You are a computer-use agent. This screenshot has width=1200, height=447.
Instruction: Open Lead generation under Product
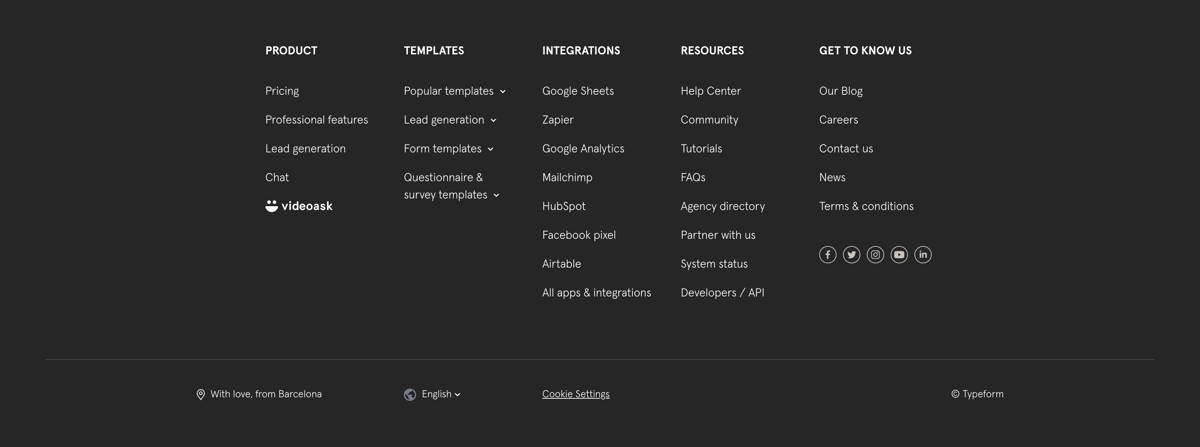click(305, 149)
